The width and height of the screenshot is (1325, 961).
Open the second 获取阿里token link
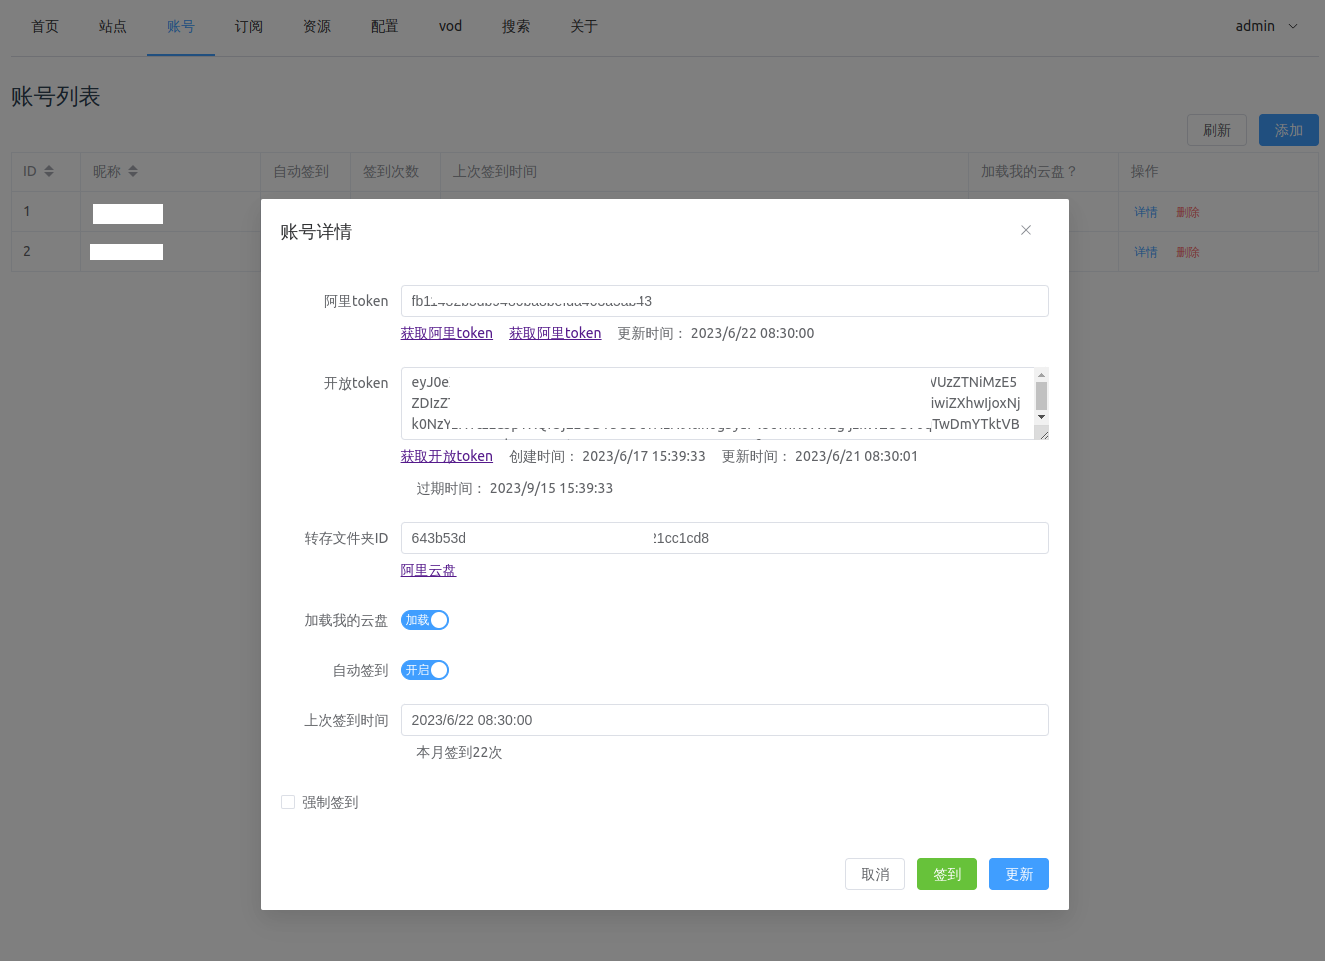pos(555,333)
